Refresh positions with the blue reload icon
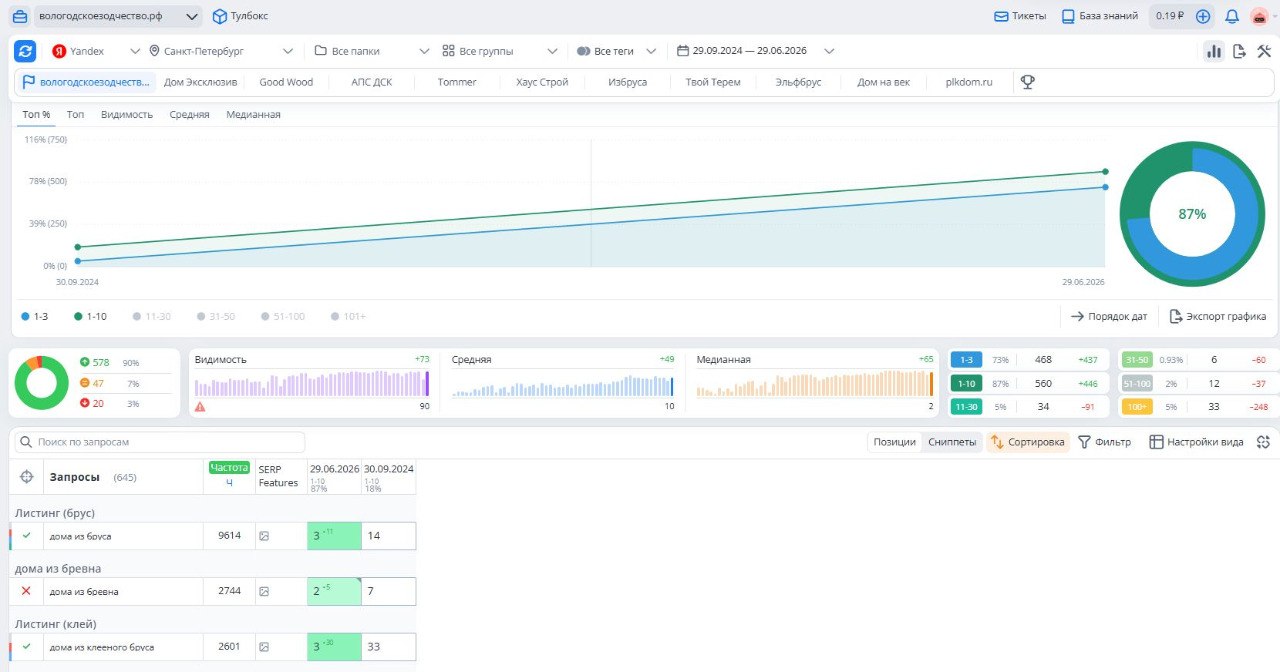The image size is (1280, 672). tap(25, 51)
